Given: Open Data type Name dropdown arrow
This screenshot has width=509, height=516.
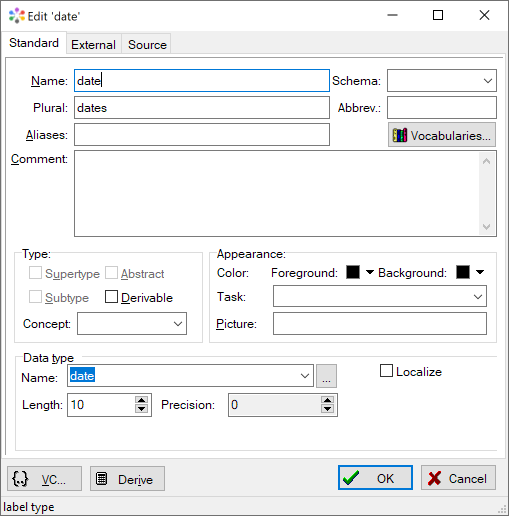Looking at the screenshot, I should pyautogui.click(x=305, y=376).
